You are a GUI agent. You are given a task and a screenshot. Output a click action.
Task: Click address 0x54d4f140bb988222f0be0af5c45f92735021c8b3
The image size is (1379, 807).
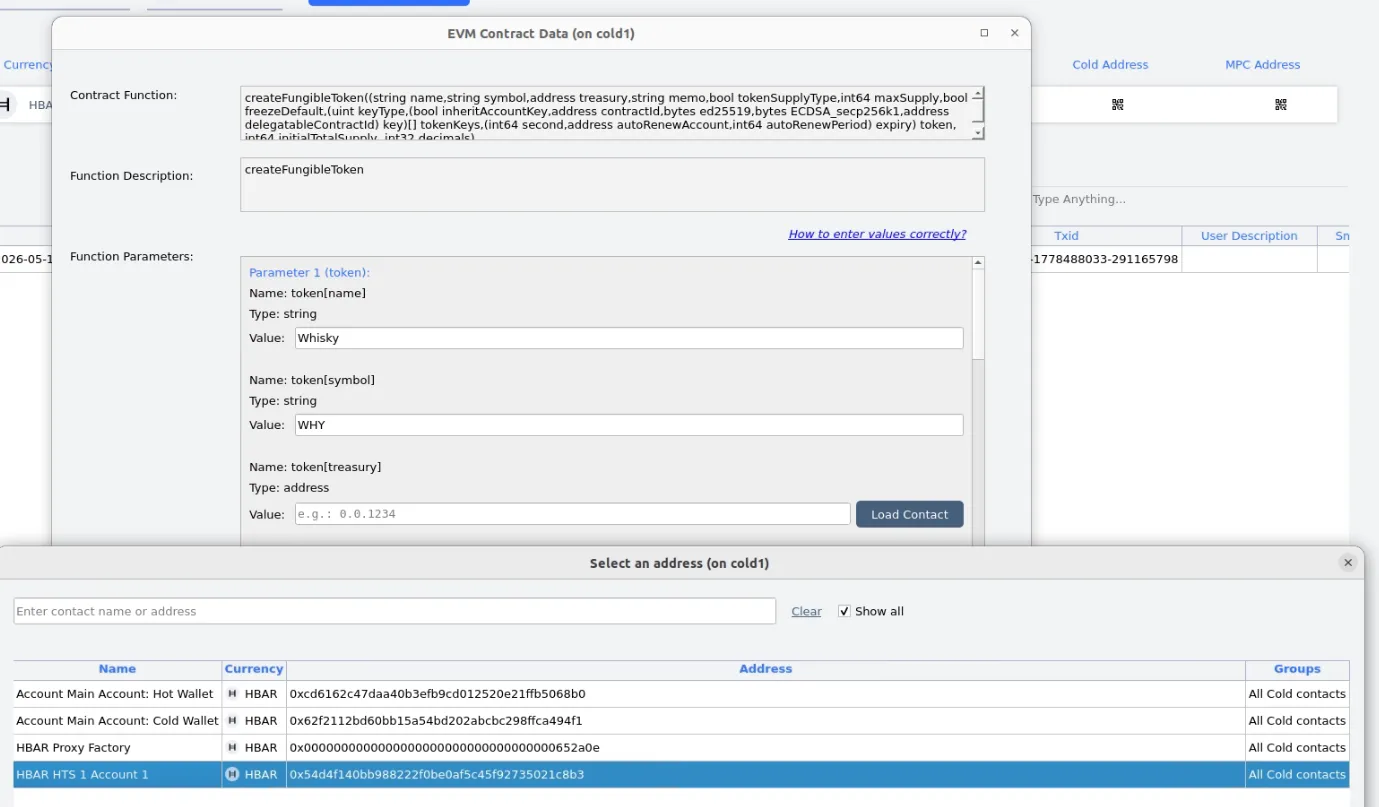(436, 775)
